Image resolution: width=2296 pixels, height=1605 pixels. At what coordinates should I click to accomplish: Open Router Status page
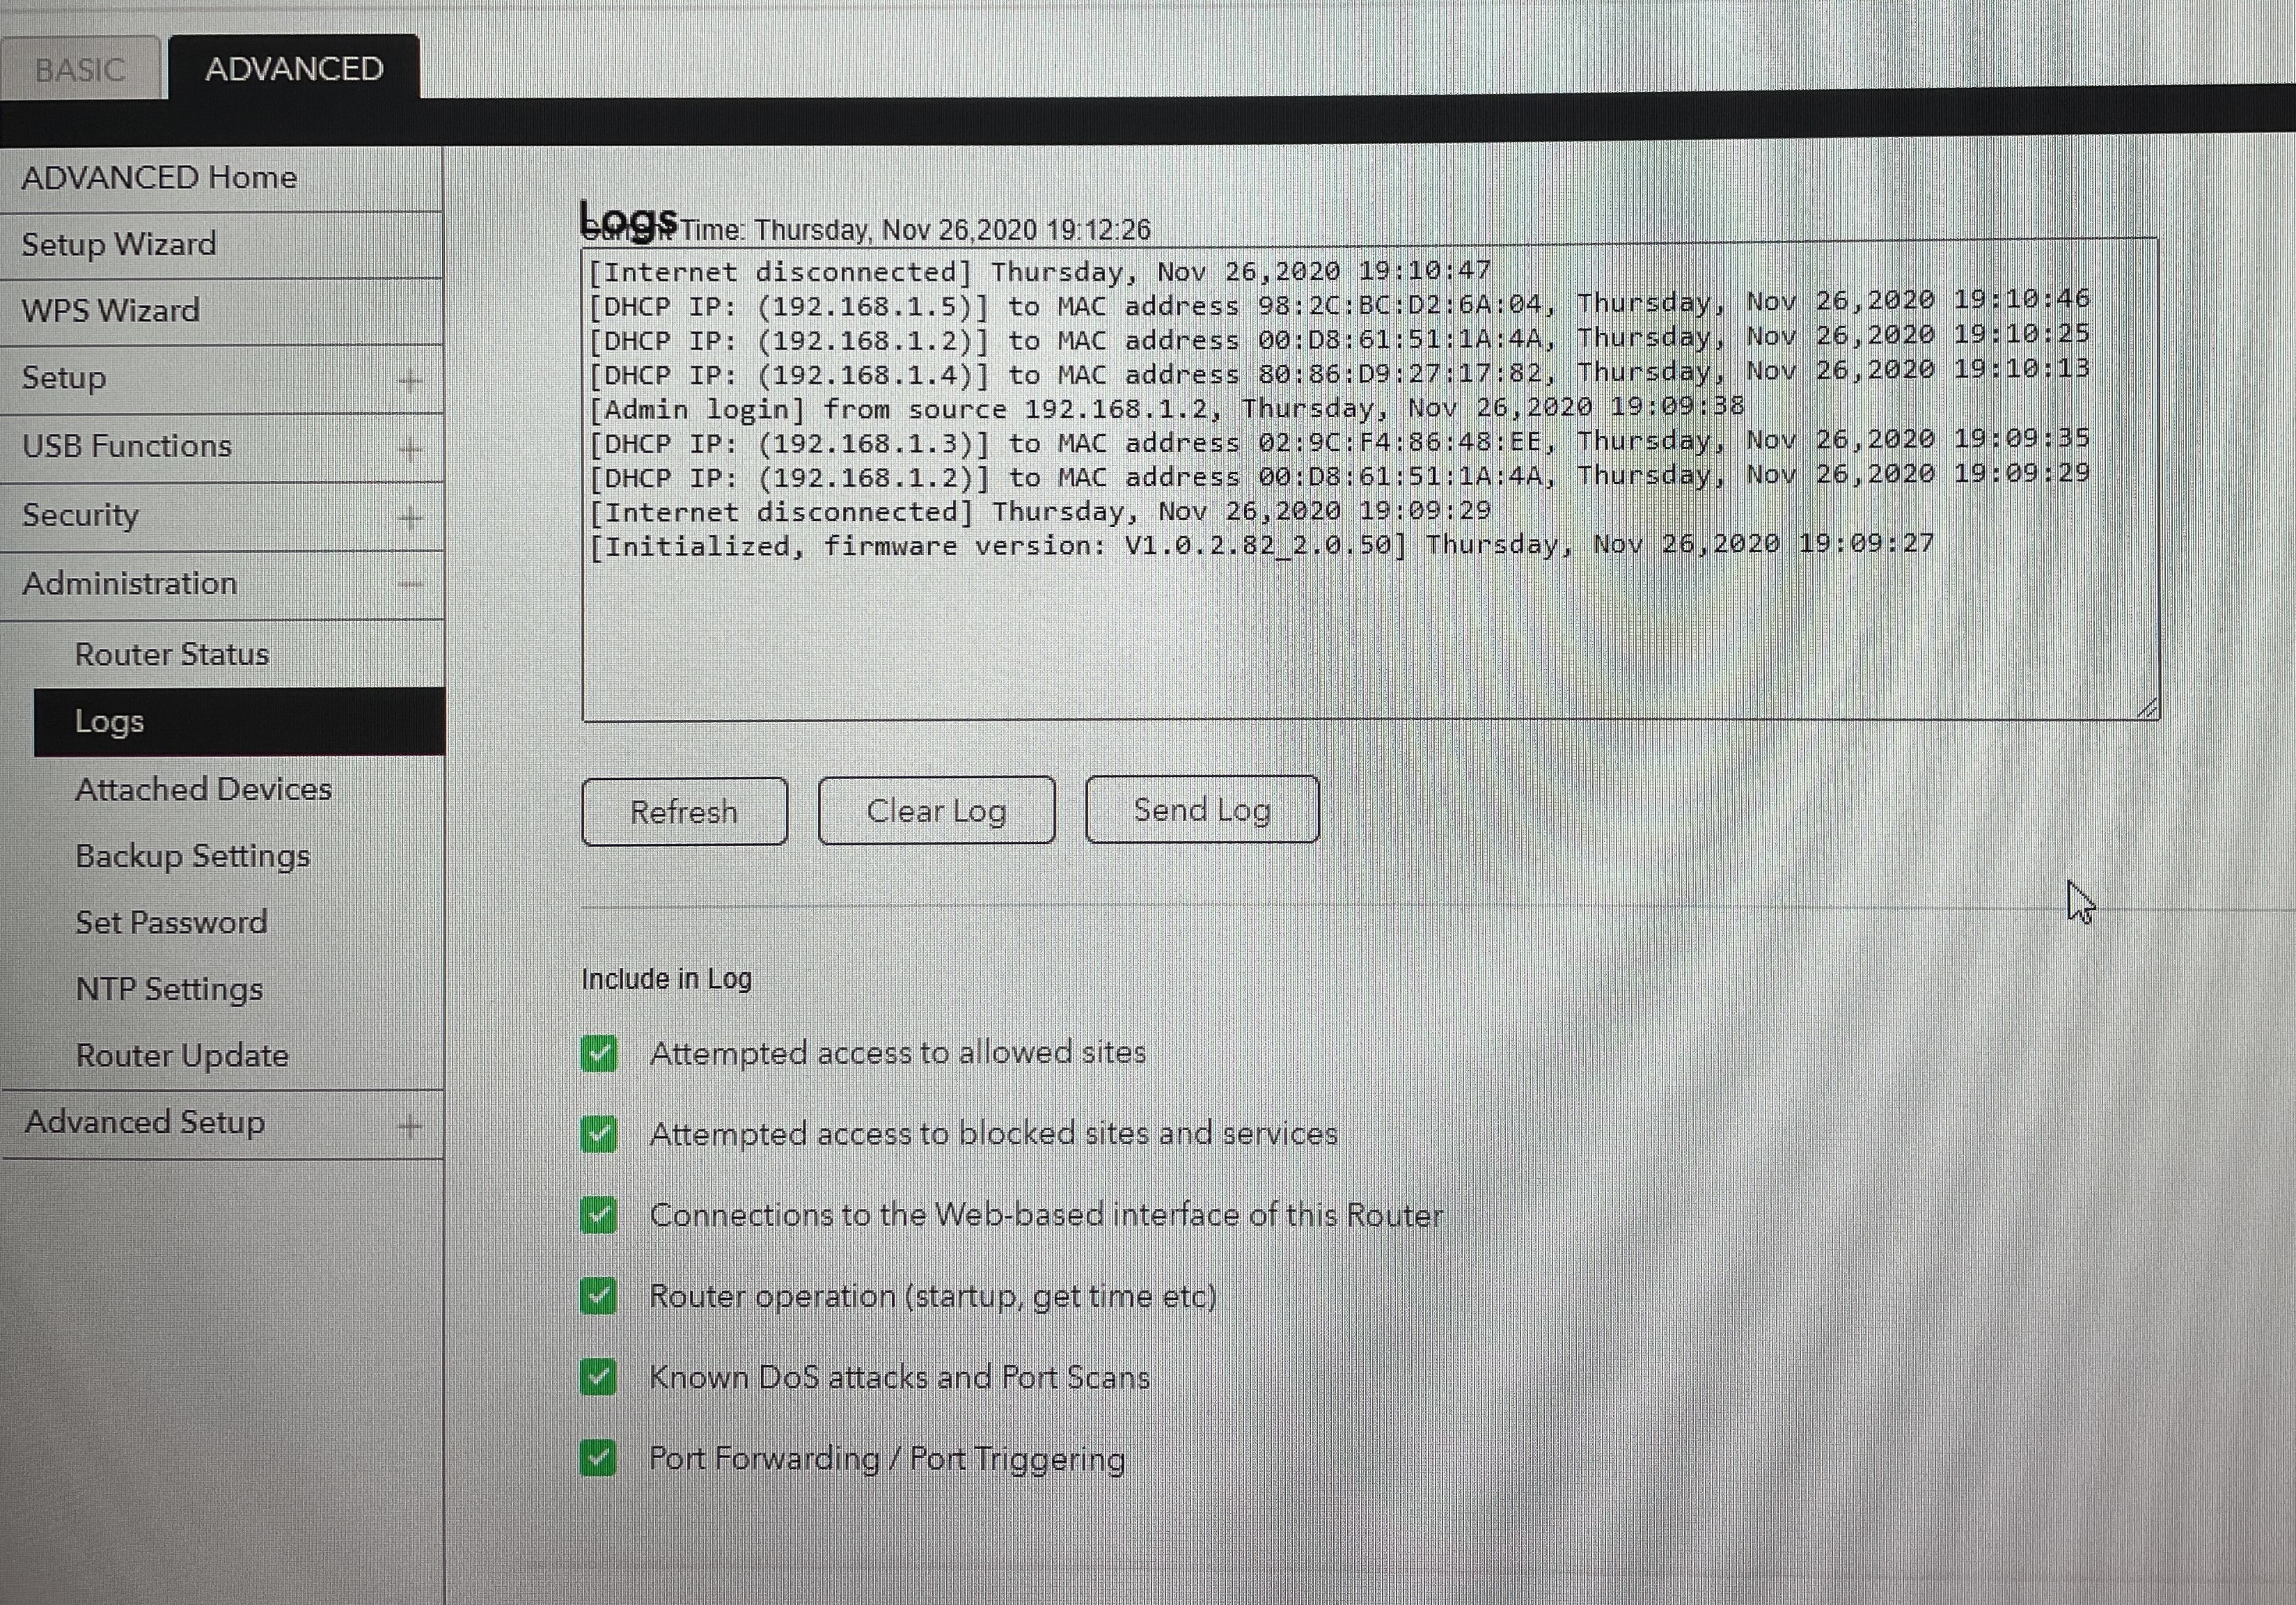point(172,654)
